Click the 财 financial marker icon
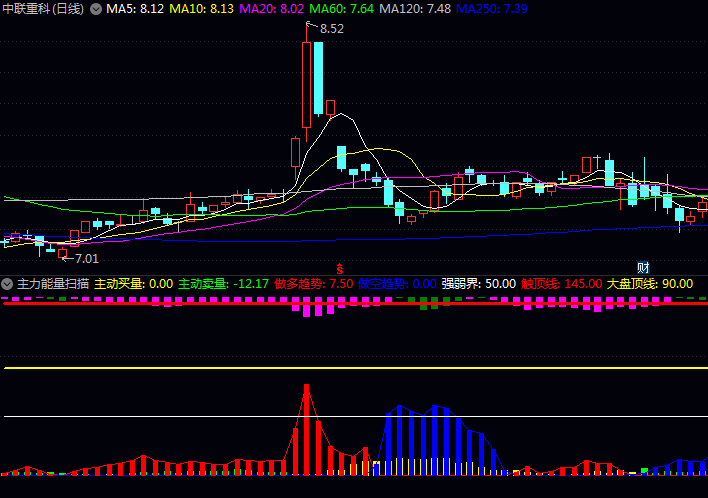Screen dimensions: 708x498 [x=644, y=267]
